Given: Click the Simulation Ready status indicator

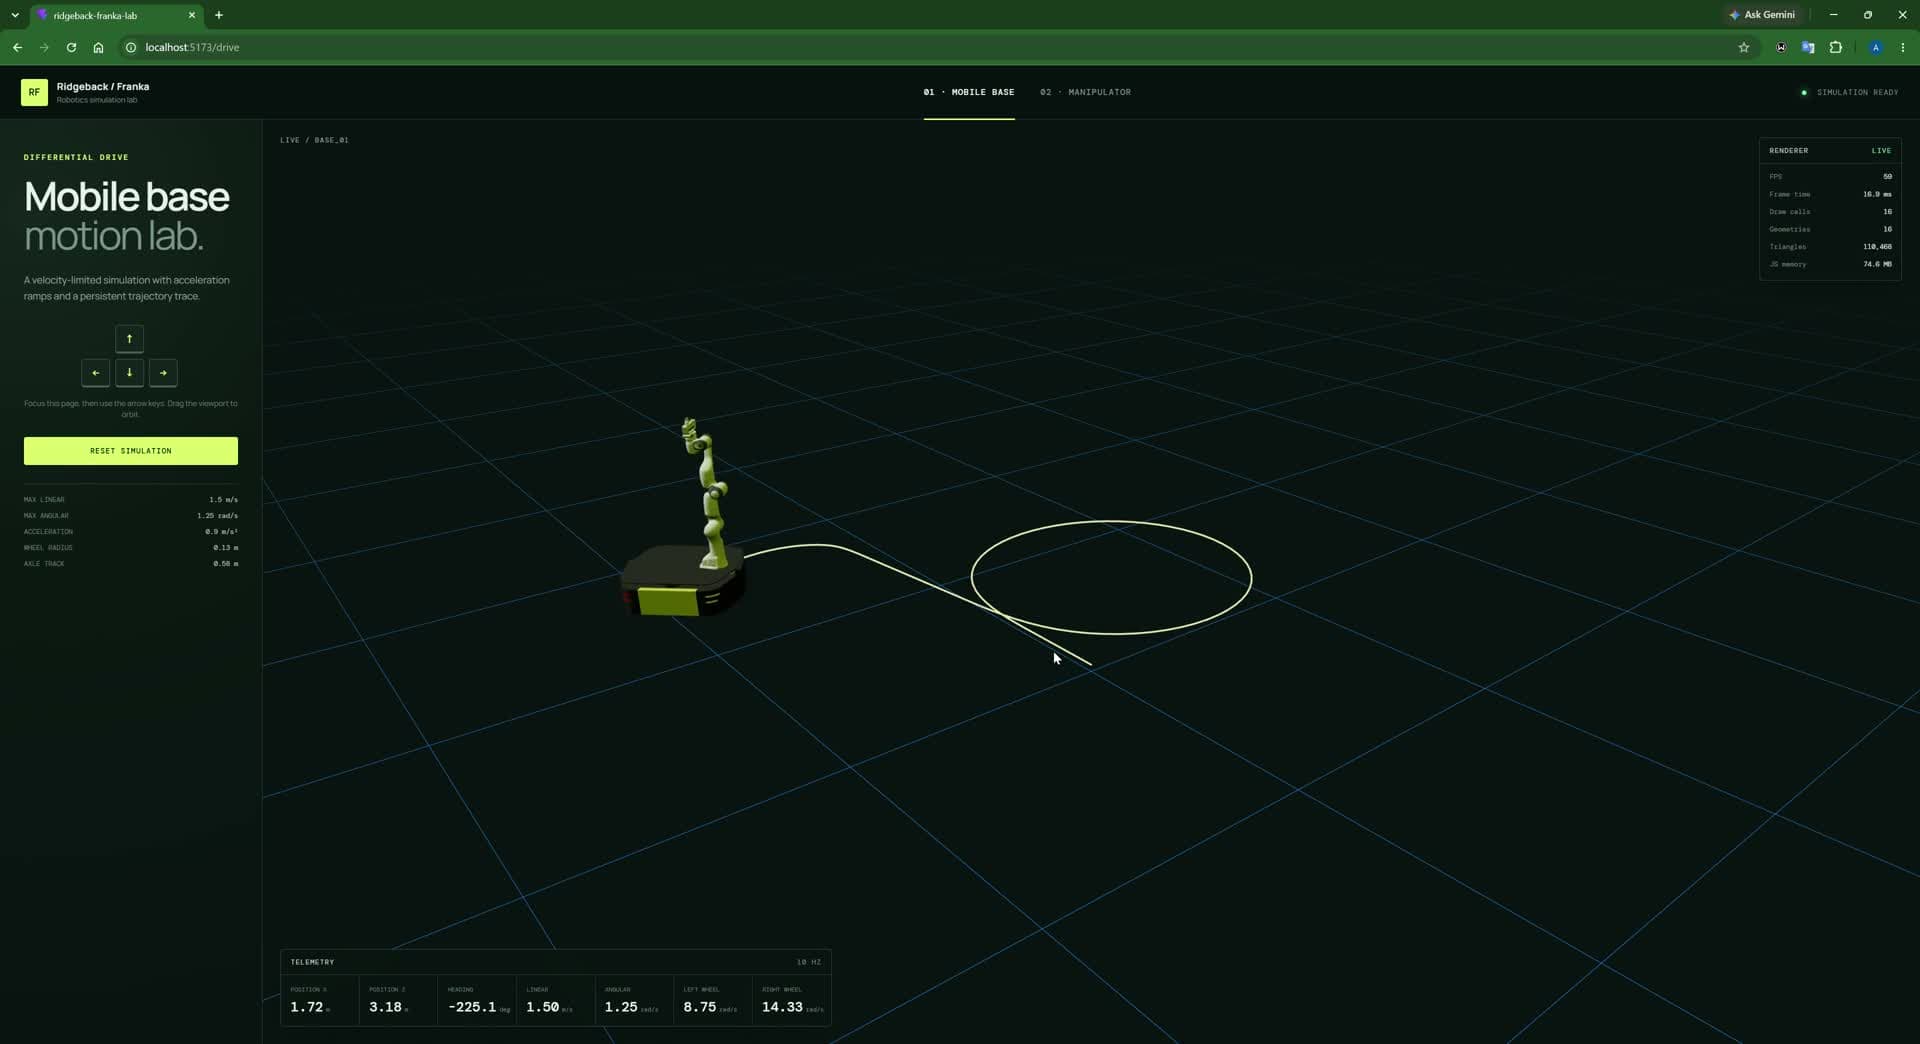Looking at the screenshot, I should point(1850,92).
